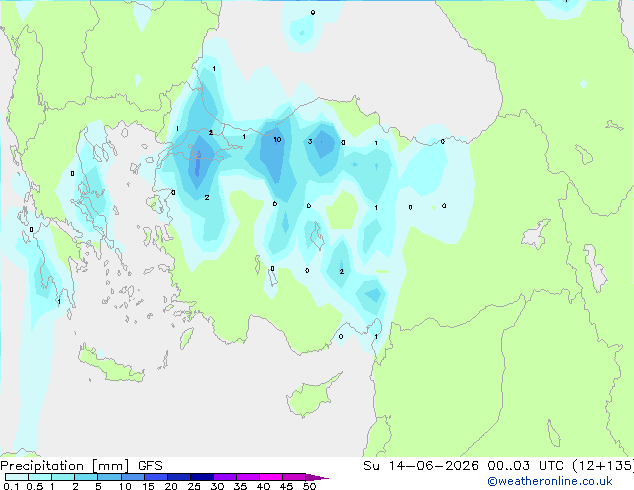Select the dark navy legend swatch for 25–30
The image size is (634, 490).
[202, 477]
